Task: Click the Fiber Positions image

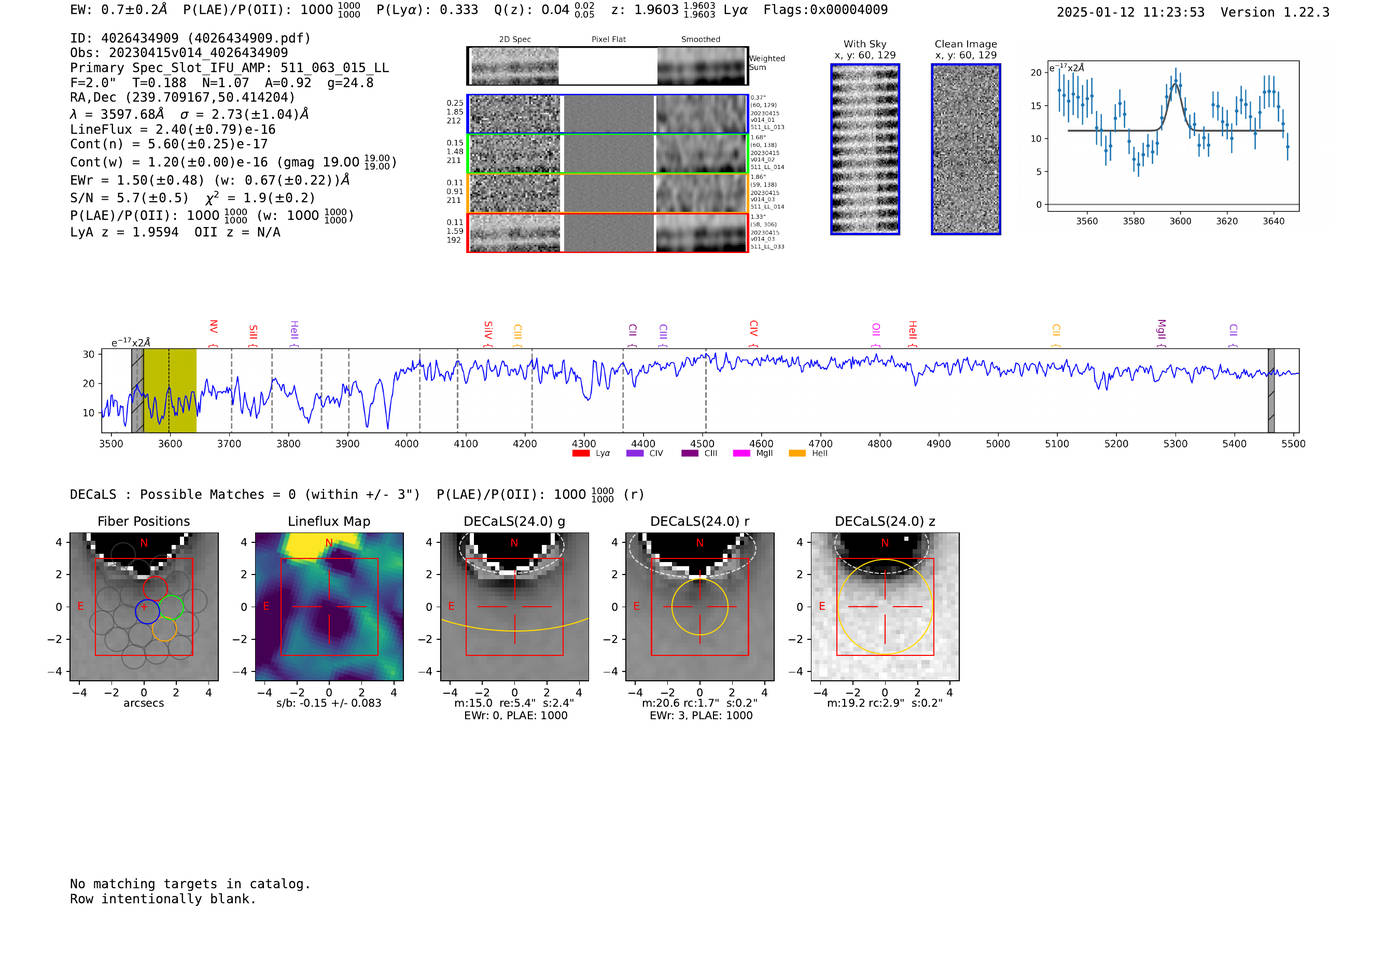Action: (x=144, y=607)
